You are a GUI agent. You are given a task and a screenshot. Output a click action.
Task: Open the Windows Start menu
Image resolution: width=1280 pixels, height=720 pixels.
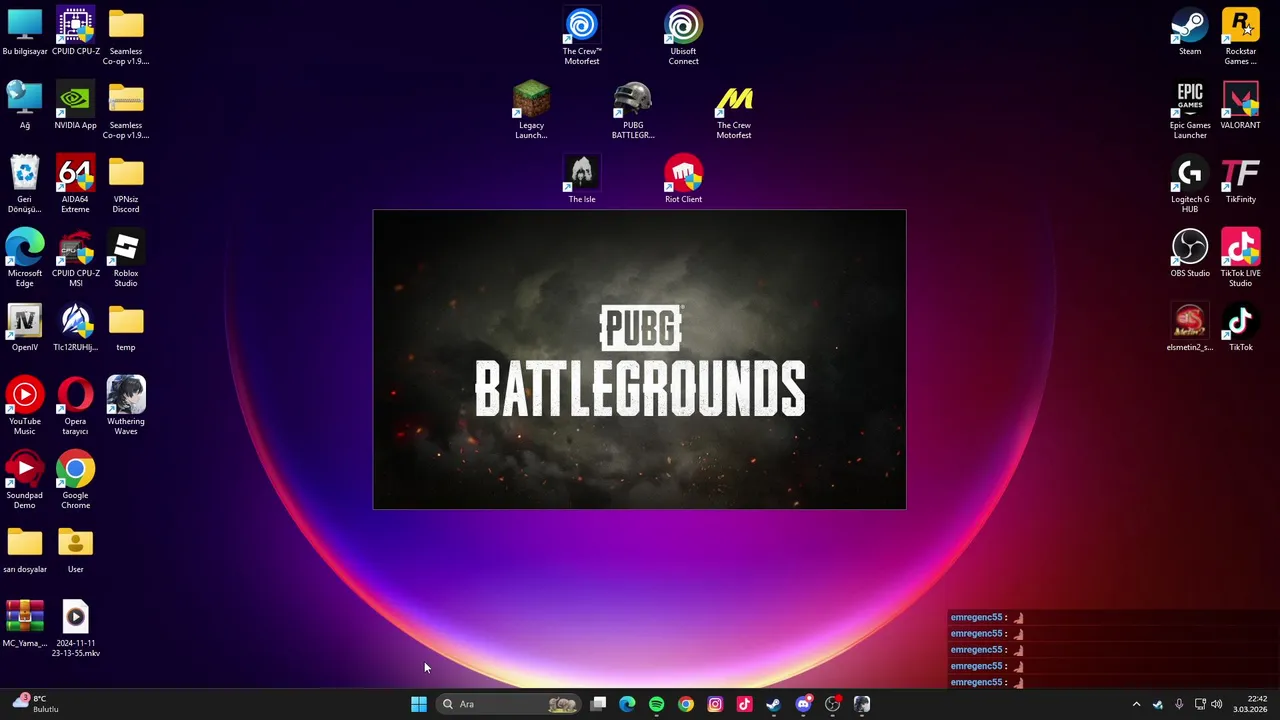click(419, 704)
